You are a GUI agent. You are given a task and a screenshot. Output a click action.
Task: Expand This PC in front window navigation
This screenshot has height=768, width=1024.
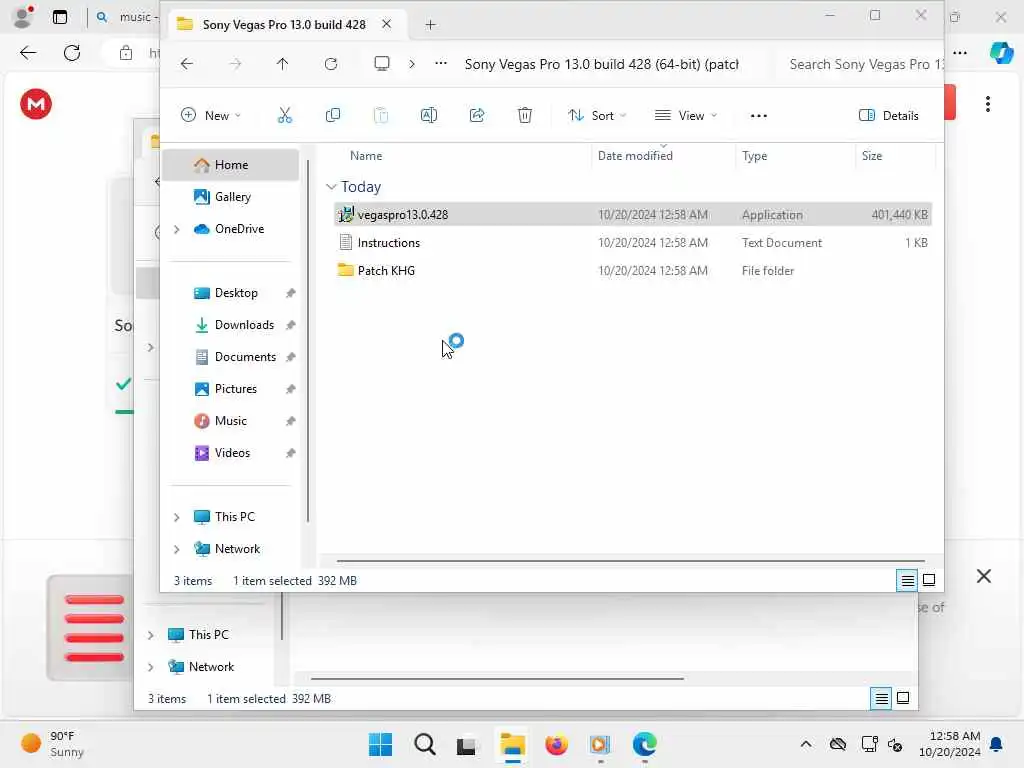(x=176, y=517)
